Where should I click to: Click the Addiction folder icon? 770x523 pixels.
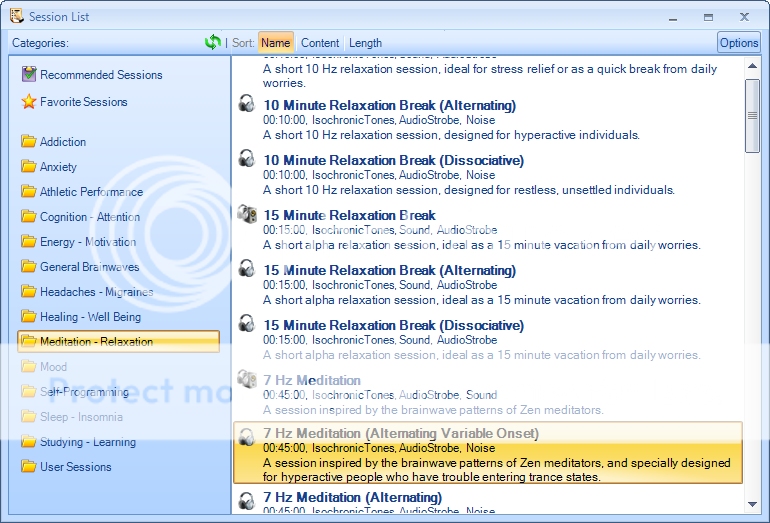(29, 141)
